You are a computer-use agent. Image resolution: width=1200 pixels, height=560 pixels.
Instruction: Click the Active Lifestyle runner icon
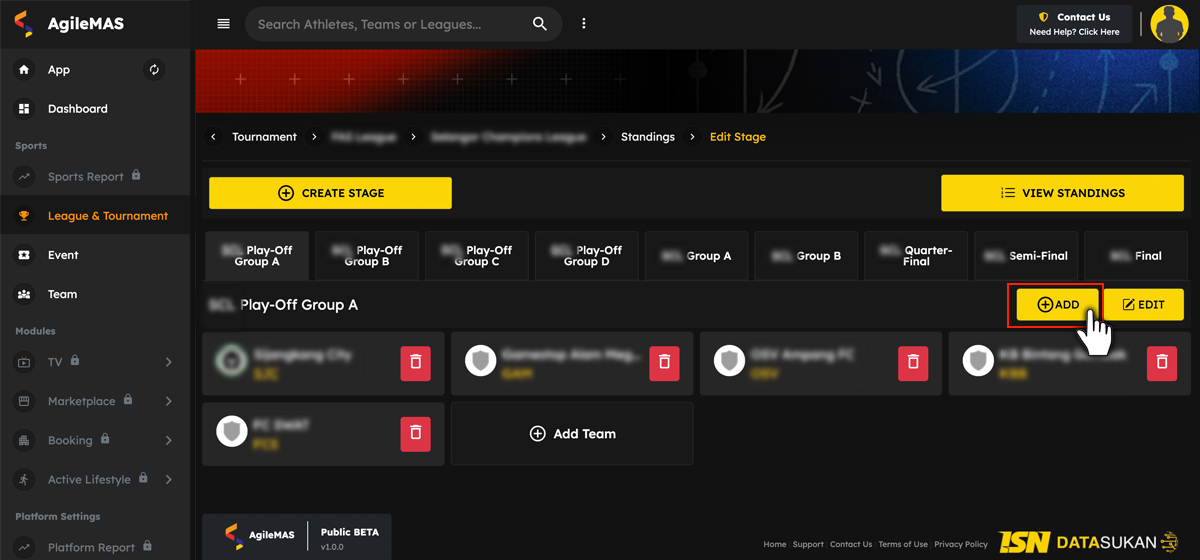point(24,479)
